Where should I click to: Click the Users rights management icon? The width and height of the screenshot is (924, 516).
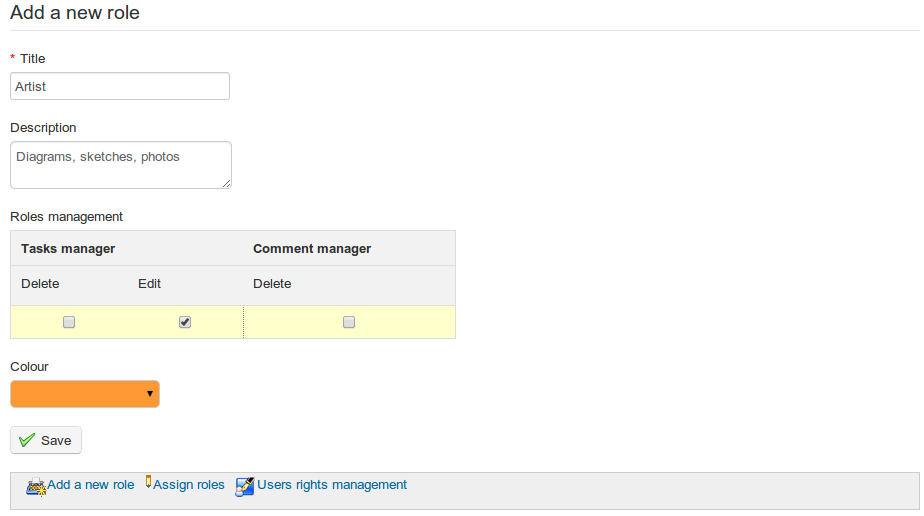(245, 487)
